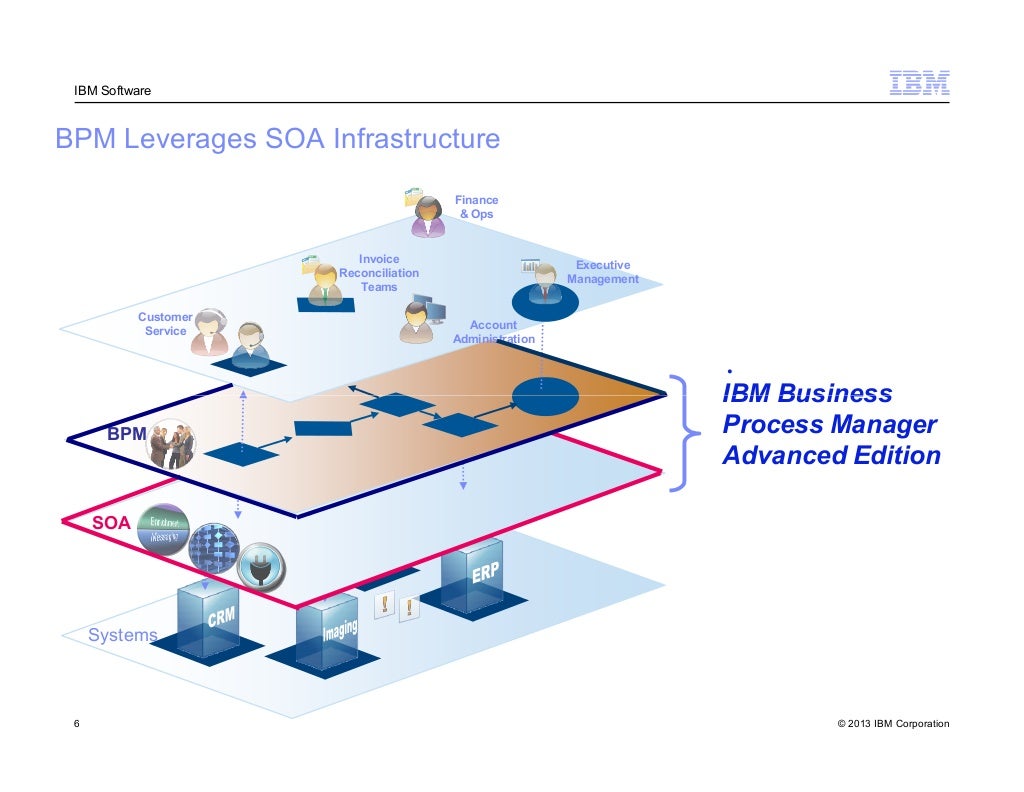Click the curly brace beside BPM layers
1024x792 pixels.
click(684, 433)
